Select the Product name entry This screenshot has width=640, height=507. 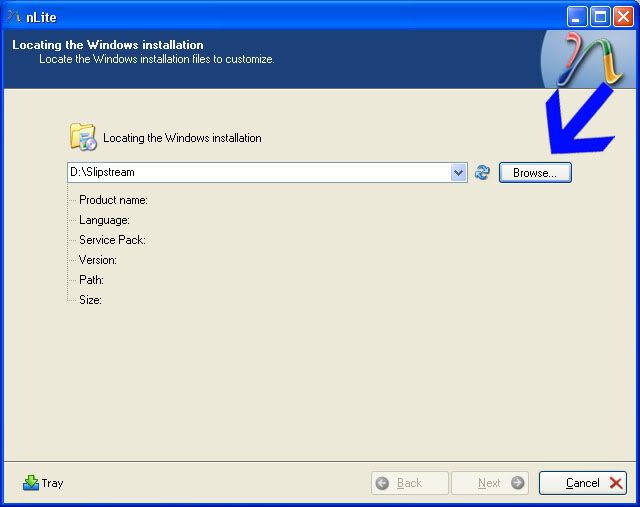pos(113,200)
